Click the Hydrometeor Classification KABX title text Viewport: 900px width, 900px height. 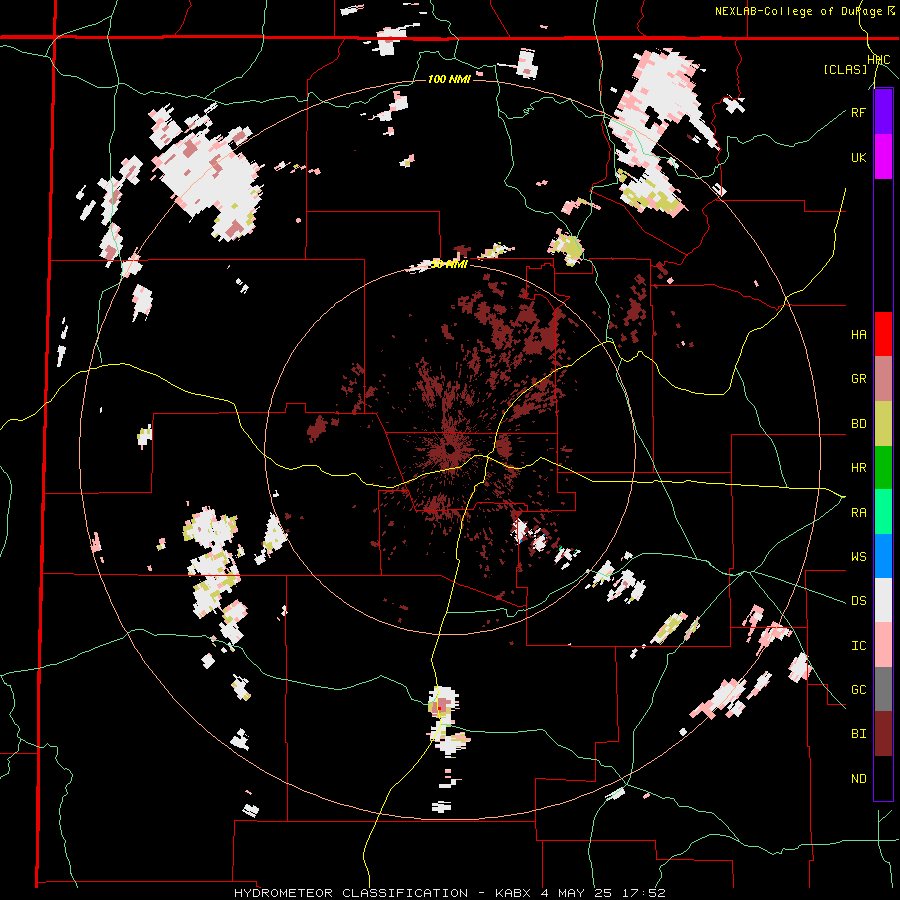(449, 893)
